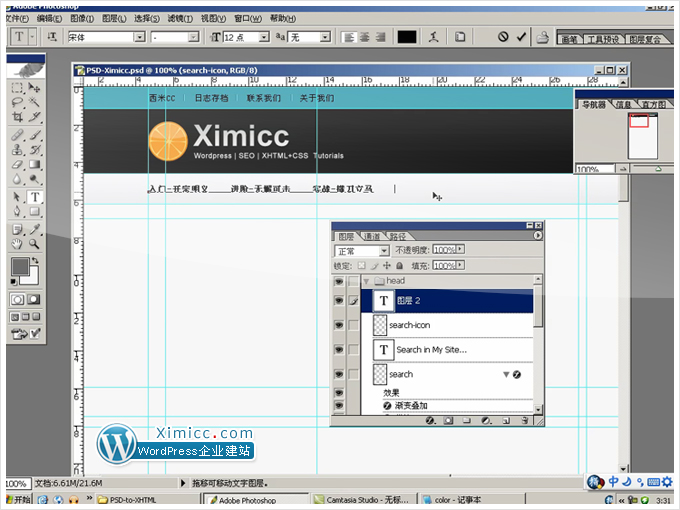
Task: Click the create warped text icon
Action: 433,37
